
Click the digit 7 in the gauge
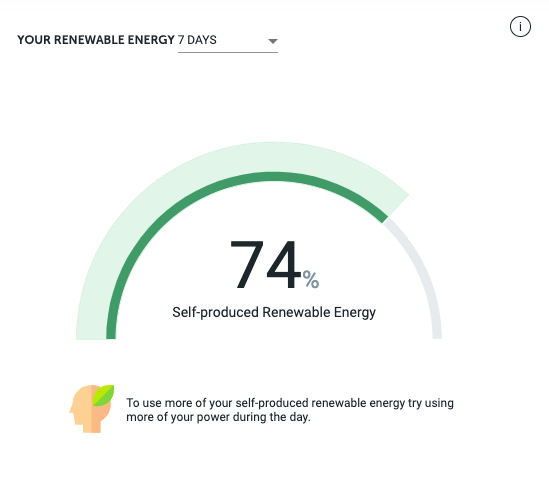coord(247,264)
